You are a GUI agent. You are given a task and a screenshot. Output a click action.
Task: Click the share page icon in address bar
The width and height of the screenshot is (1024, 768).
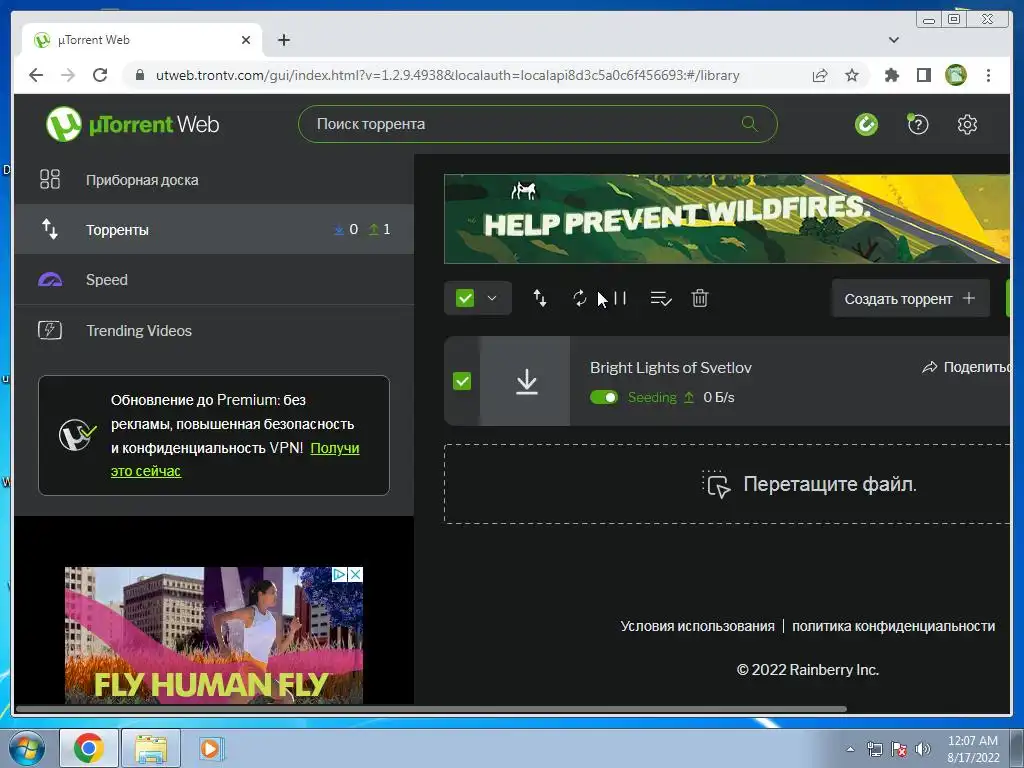pos(820,75)
